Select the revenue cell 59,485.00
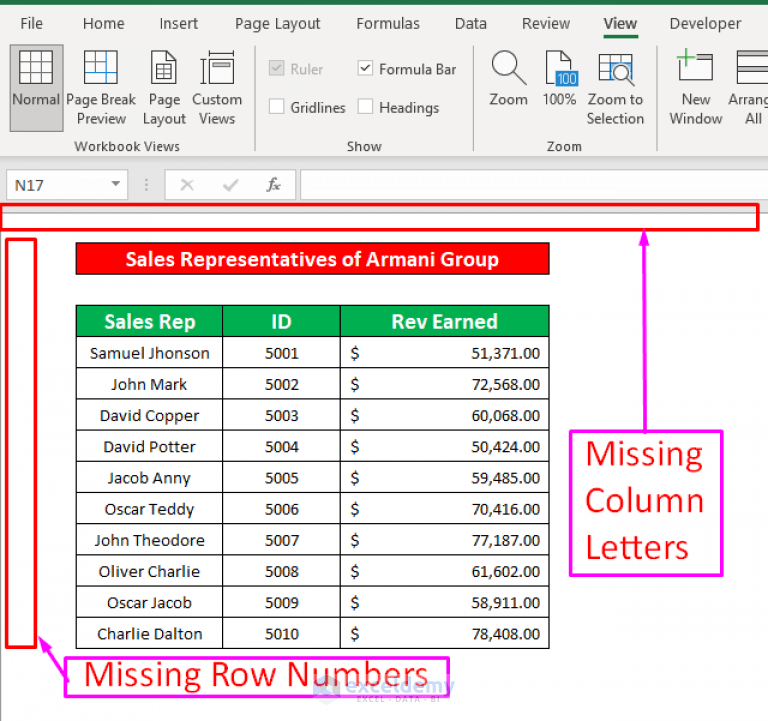Image resolution: width=768 pixels, height=721 pixels. point(444,478)
